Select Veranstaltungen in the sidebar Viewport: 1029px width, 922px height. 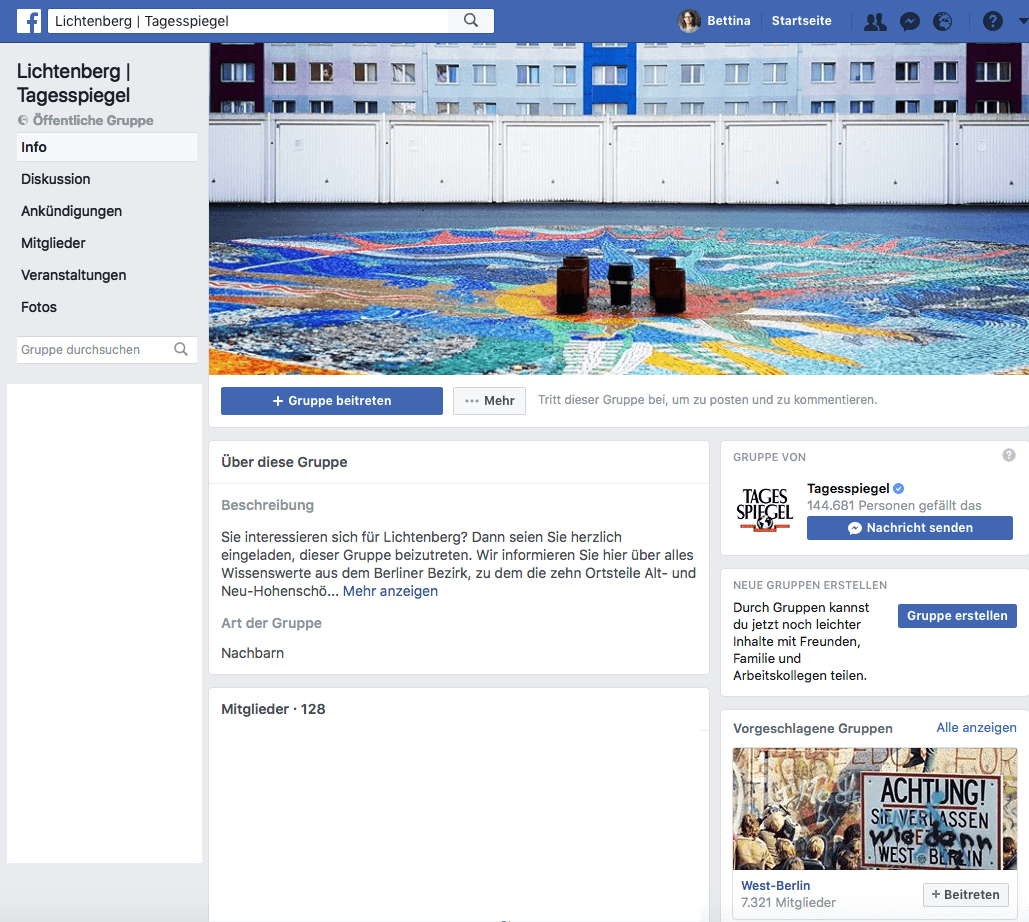click(x=74, y=275)
